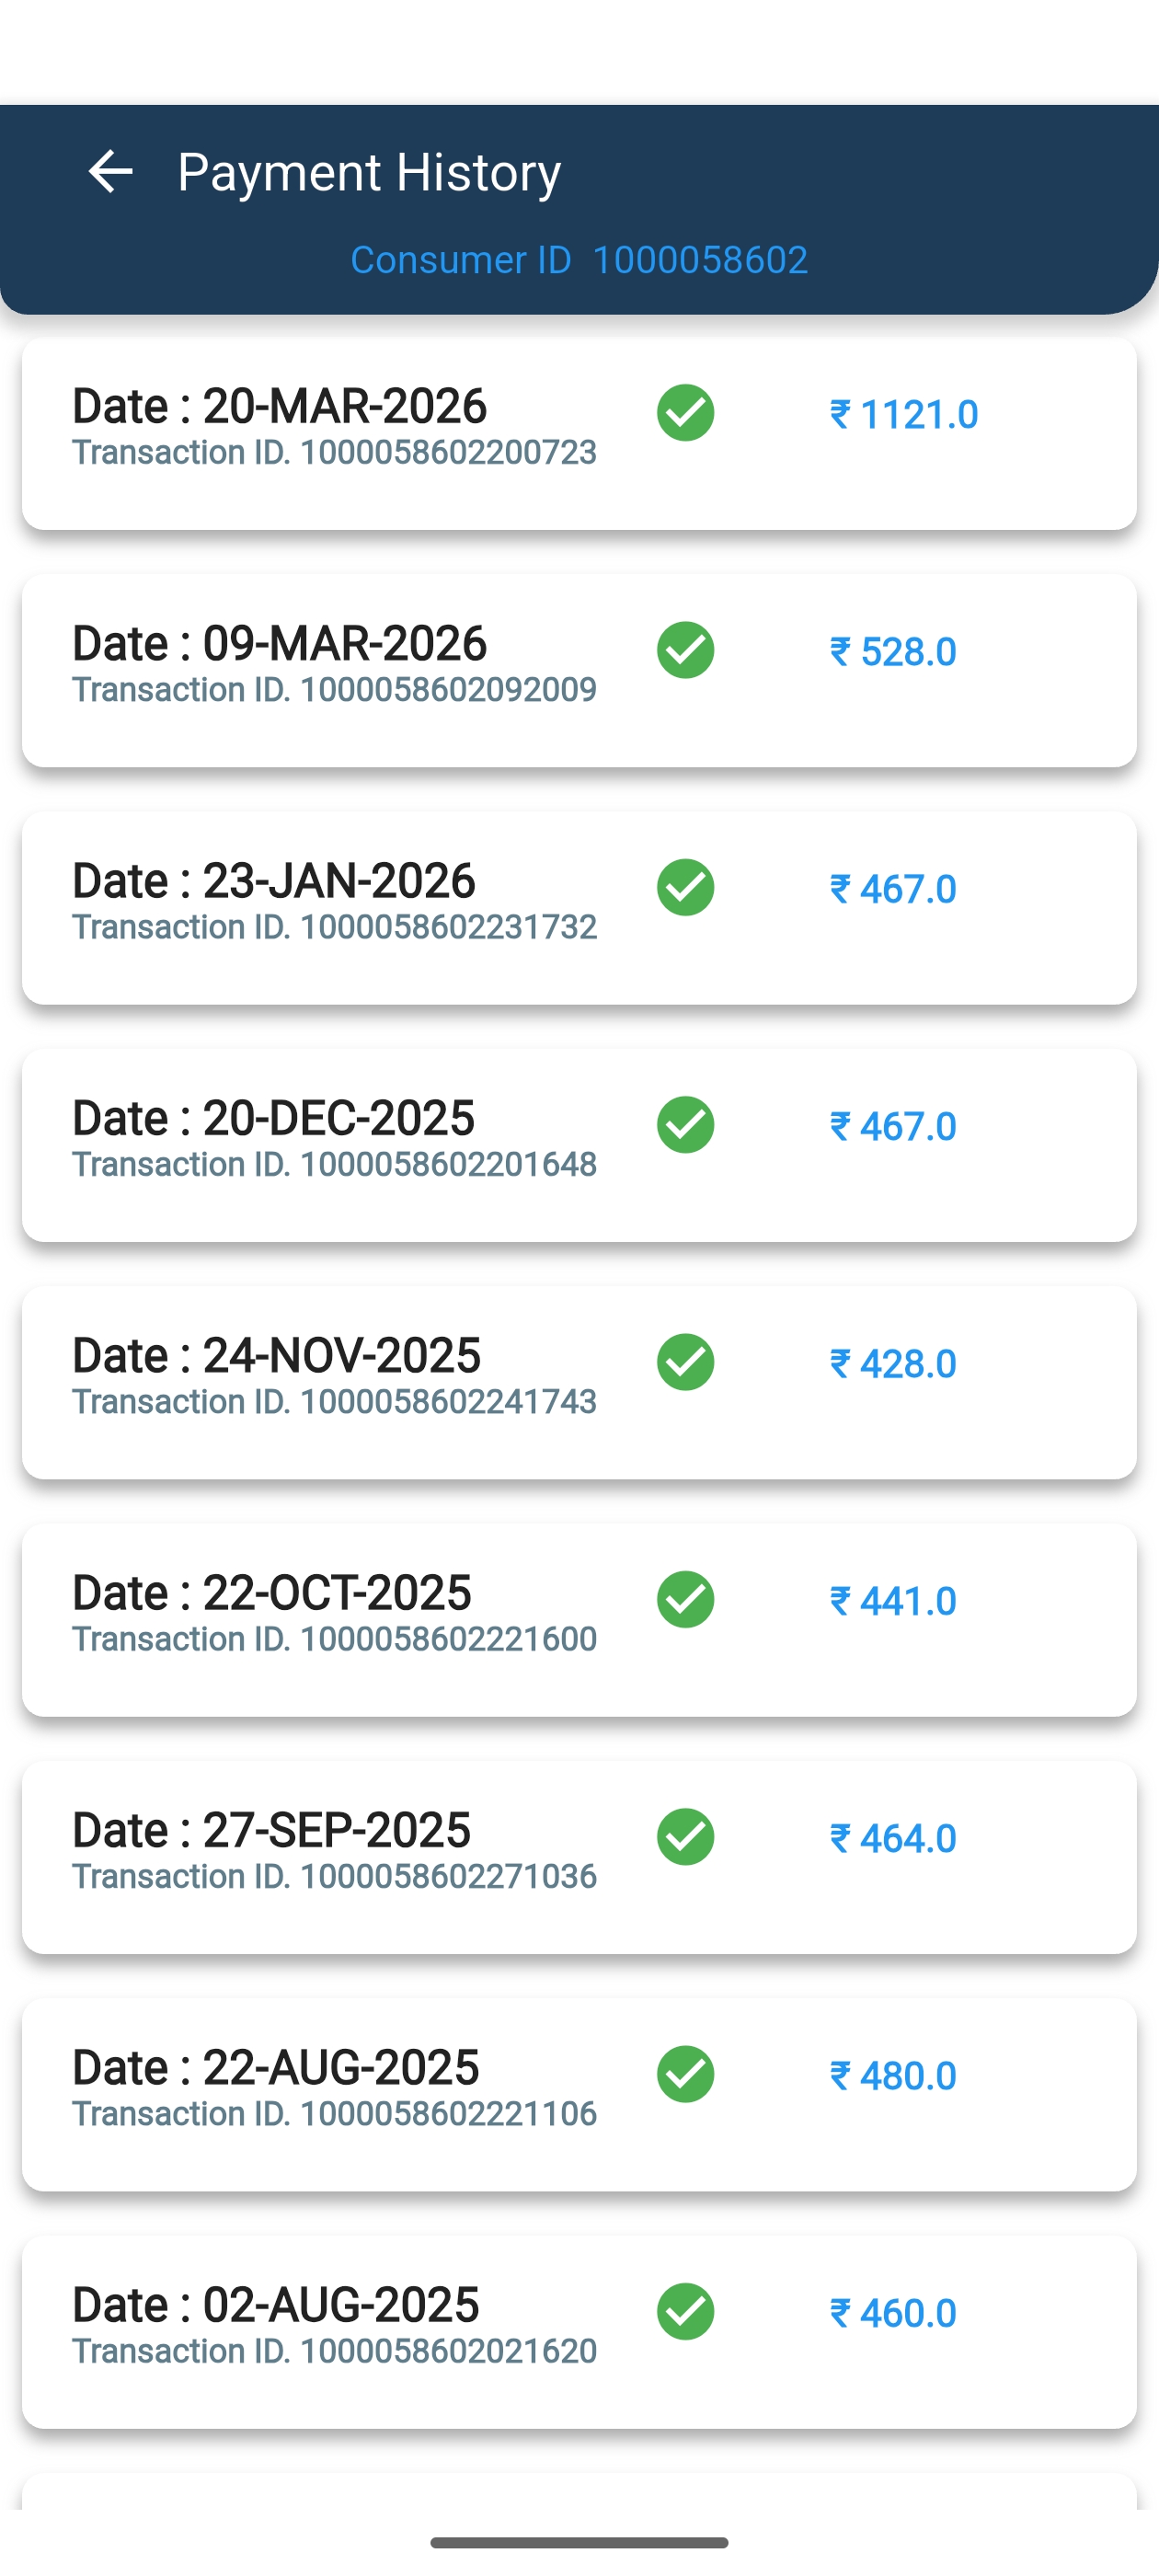
Task: Click green checkmark for 22-AUG-2025 payment
Action: 685,2074
